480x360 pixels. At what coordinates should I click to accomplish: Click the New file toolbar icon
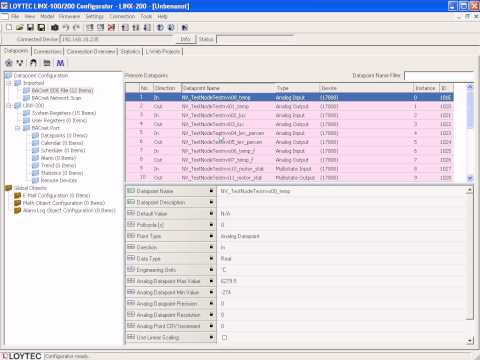pos(9,28)
